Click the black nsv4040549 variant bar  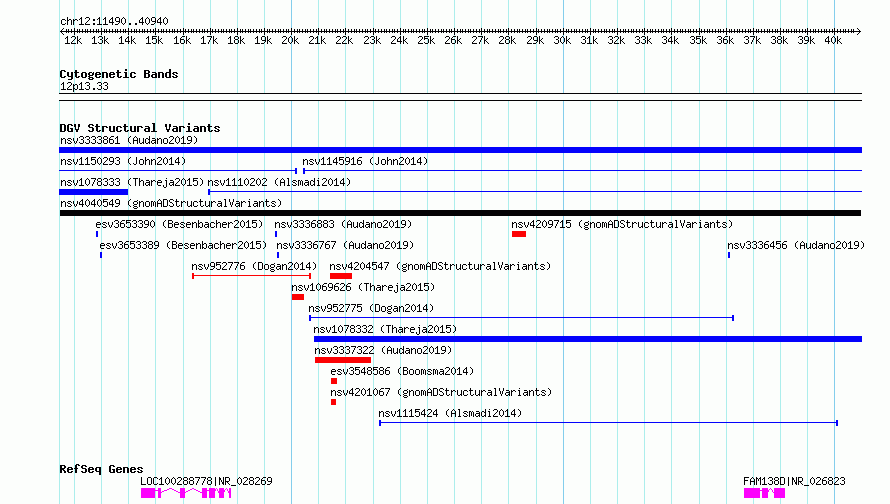[460, 213]
